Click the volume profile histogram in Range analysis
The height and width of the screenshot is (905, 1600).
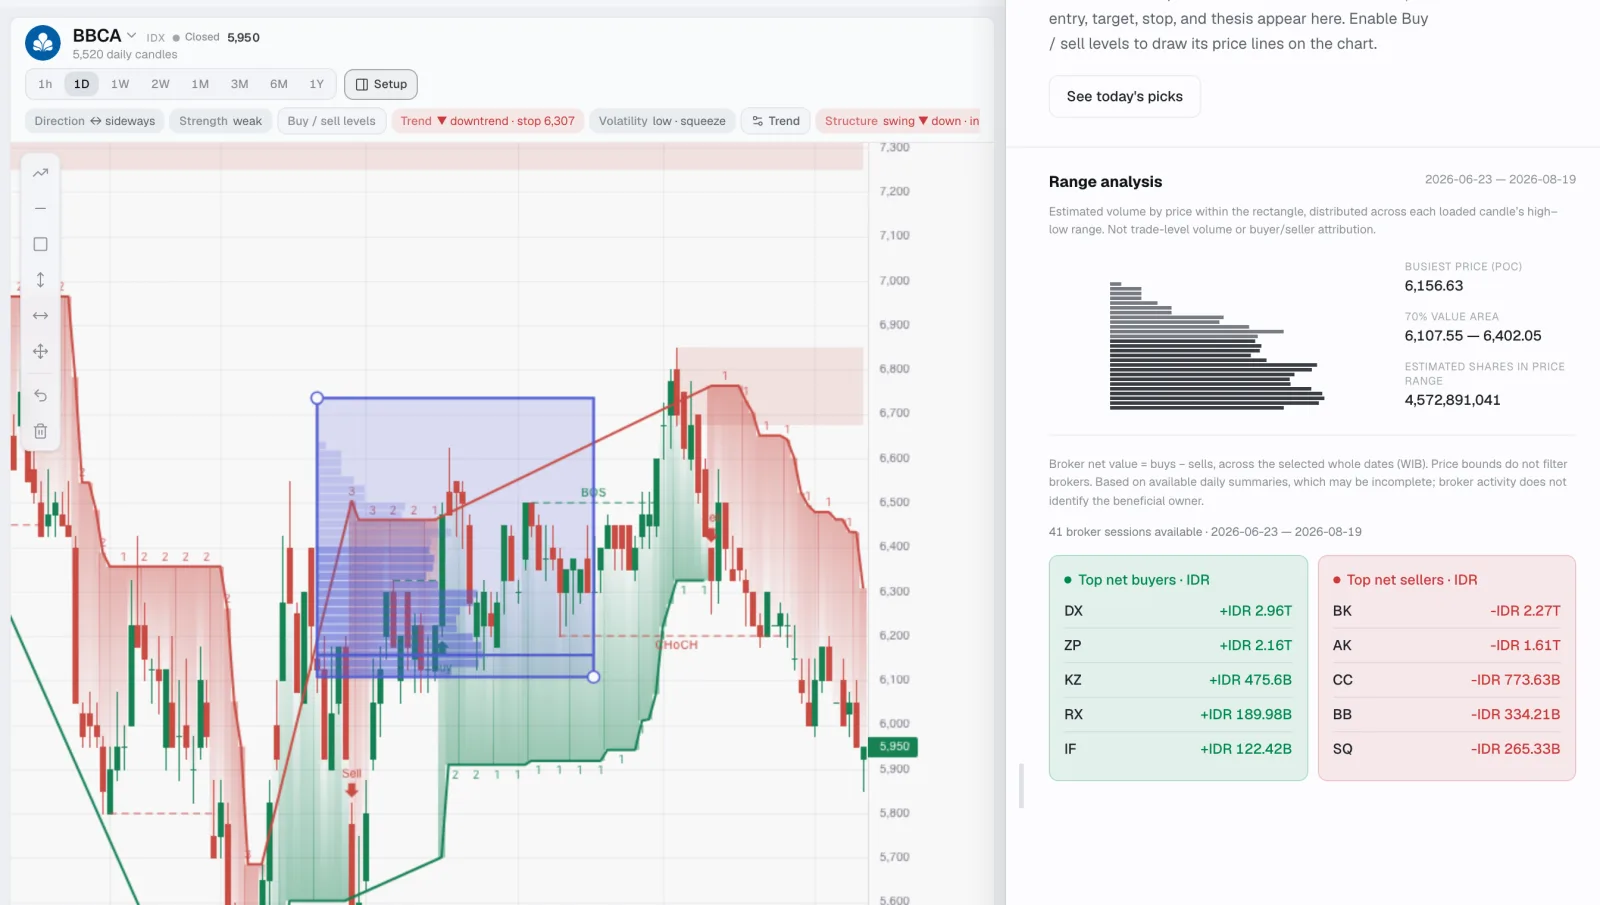1216,346
